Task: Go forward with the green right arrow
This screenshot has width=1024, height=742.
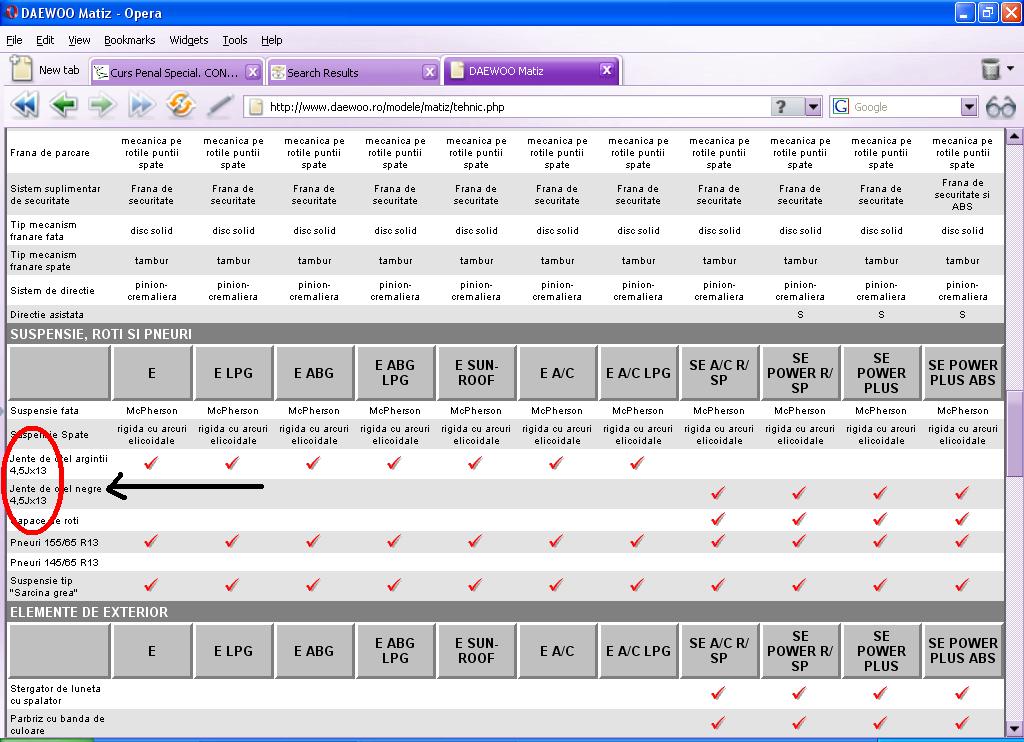Action: pyautogui.click(x=101, y=105)
